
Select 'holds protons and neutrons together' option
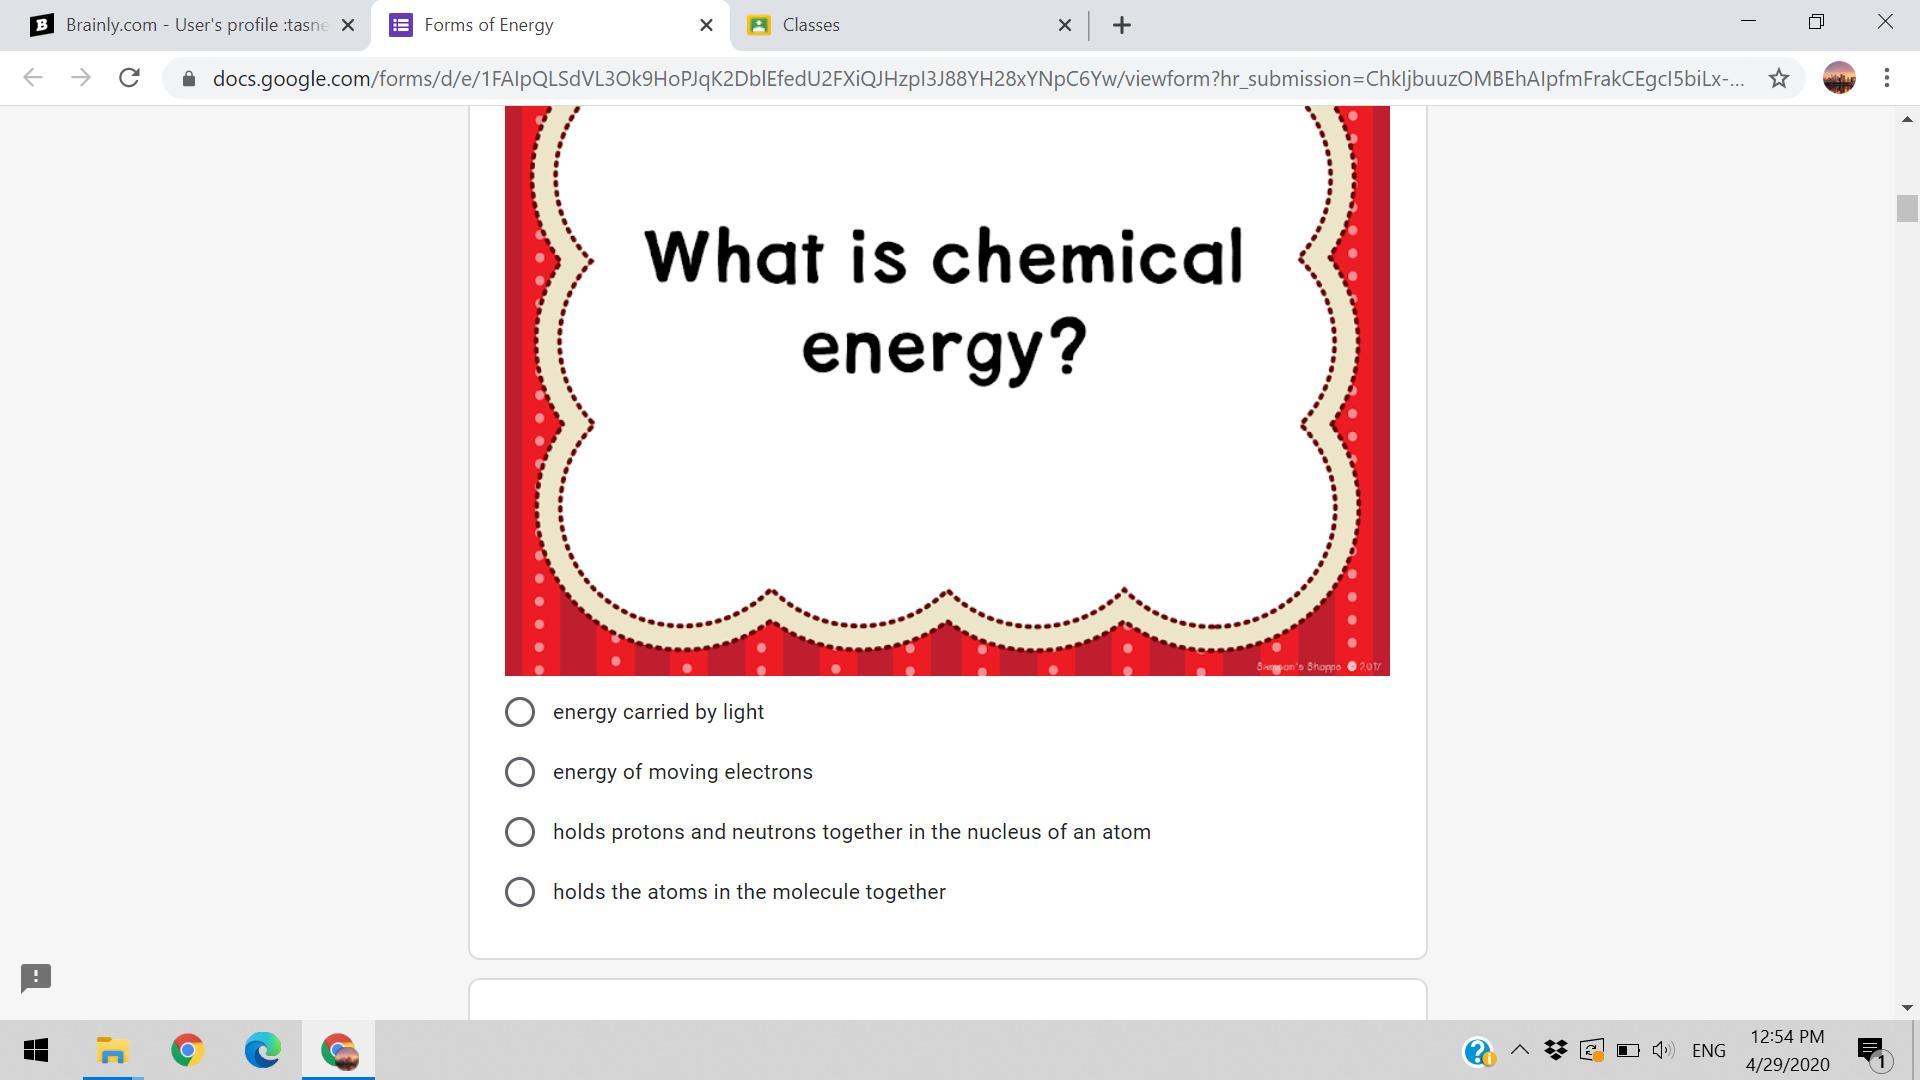click(520, 832)
